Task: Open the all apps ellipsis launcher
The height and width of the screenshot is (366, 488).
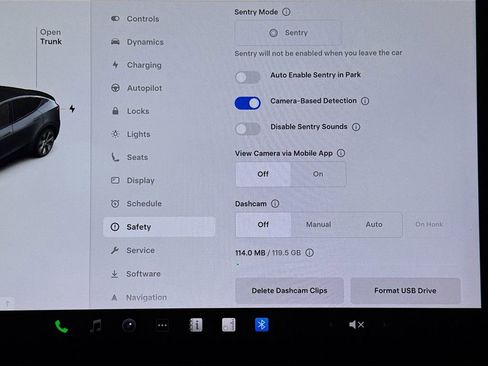Action: (x=162, y=325)
